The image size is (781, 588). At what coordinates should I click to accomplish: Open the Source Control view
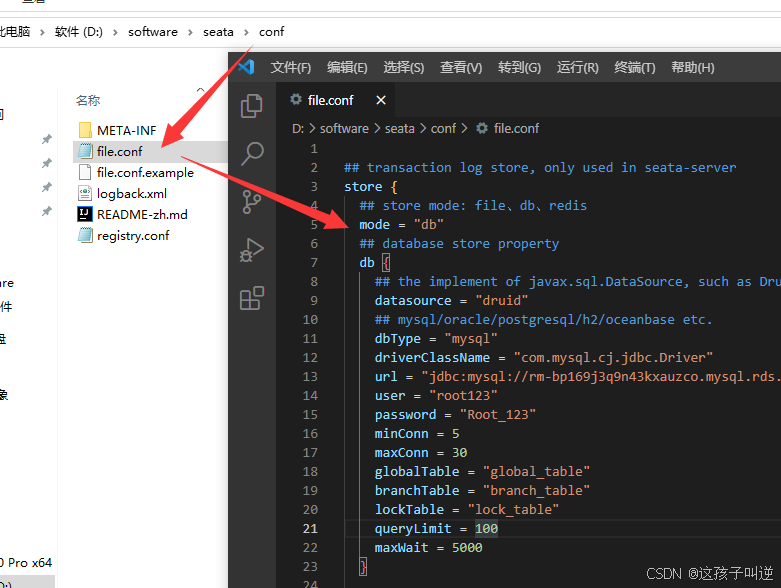pyautogui.click(x=252, y=202)
